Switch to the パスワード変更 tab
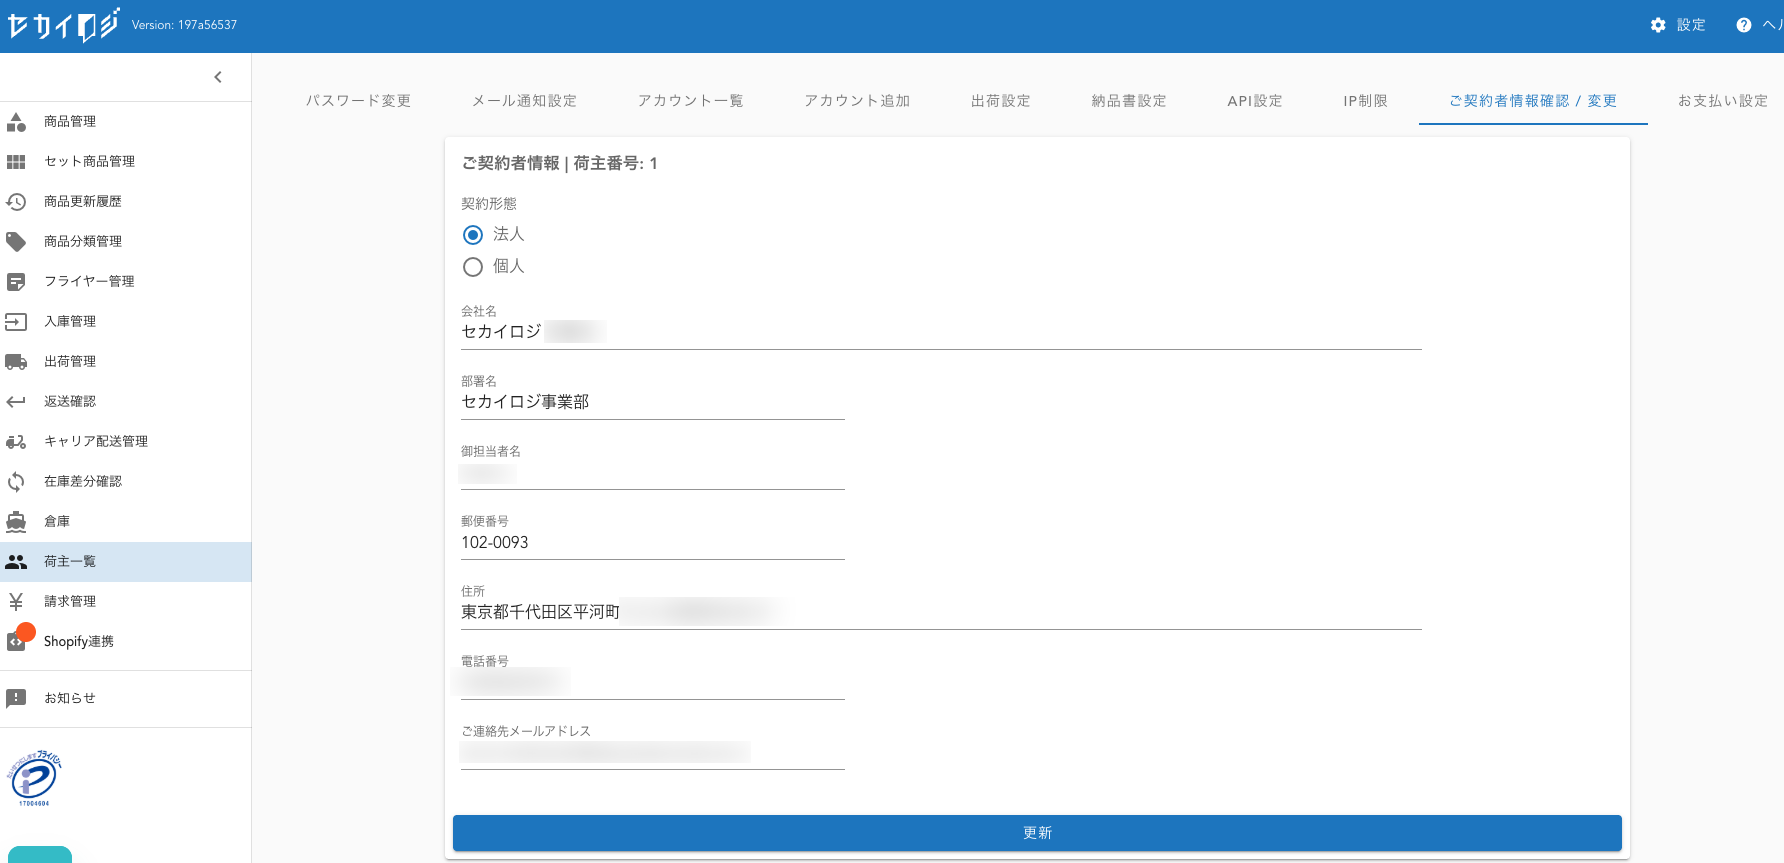Viewport: 1784px width, 863px height. tap(358, 101)
